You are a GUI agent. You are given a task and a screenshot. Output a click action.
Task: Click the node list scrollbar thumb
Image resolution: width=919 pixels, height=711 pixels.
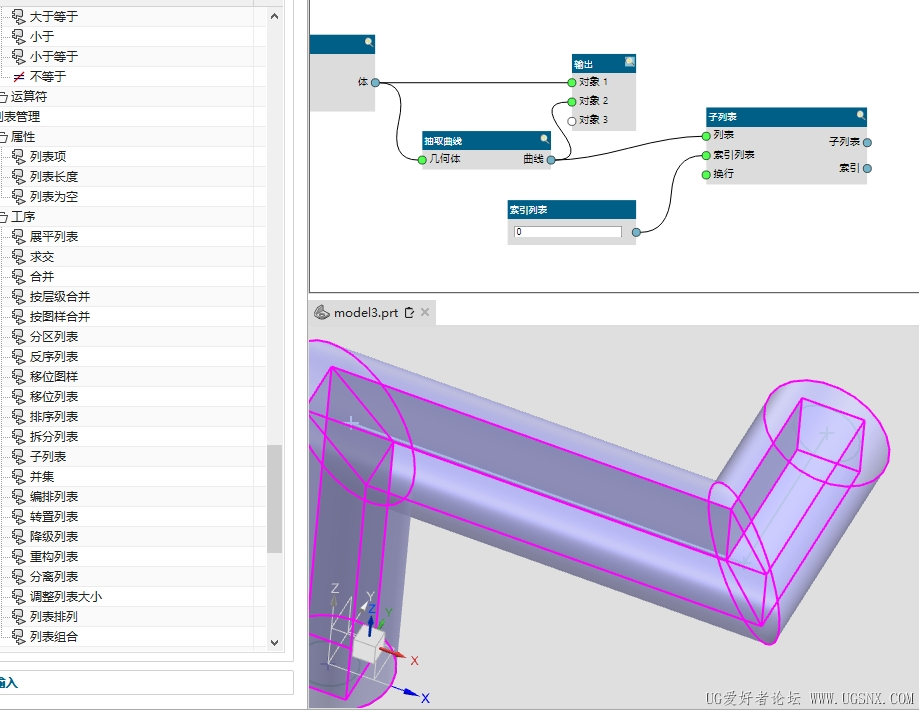pyautogui.click(x=274, y=498)
